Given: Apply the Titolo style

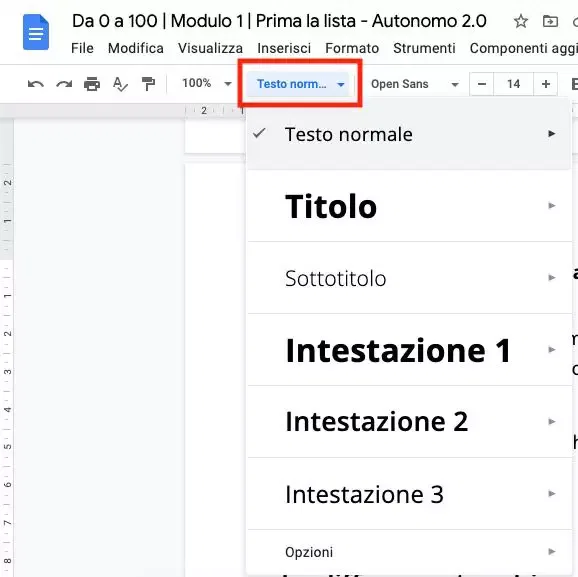Looking at the screenshot, I should (409, 206).
